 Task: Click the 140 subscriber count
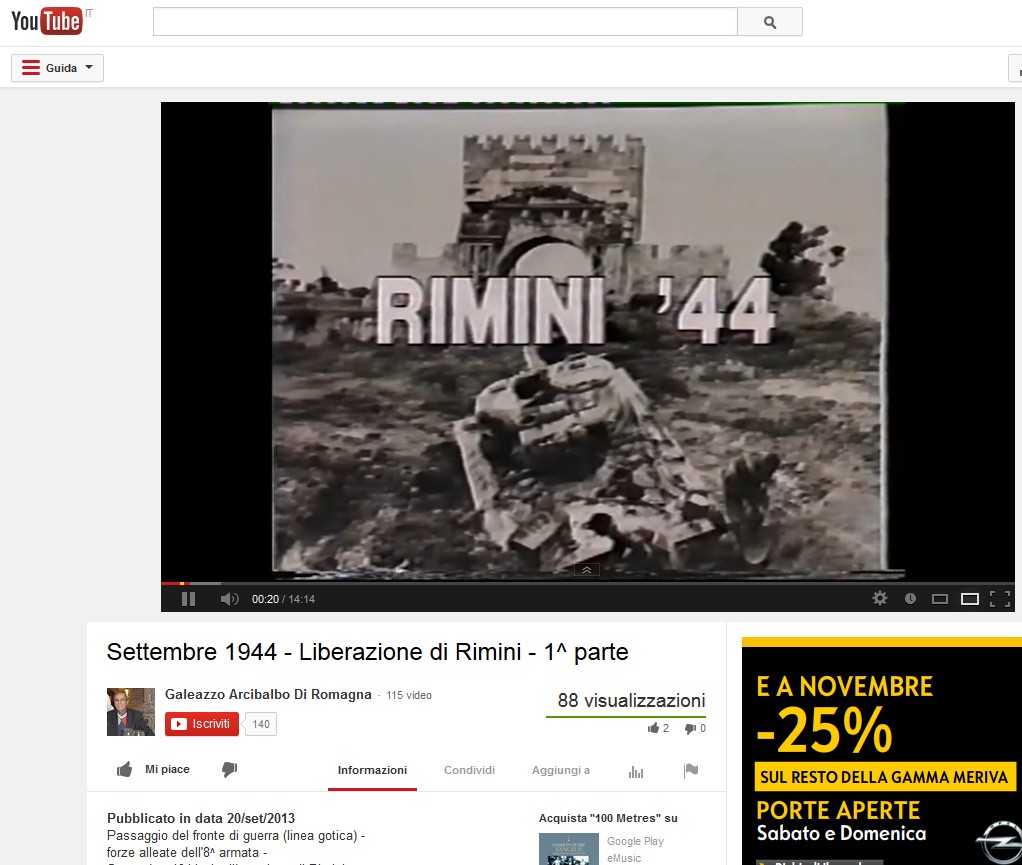(261, 724)
